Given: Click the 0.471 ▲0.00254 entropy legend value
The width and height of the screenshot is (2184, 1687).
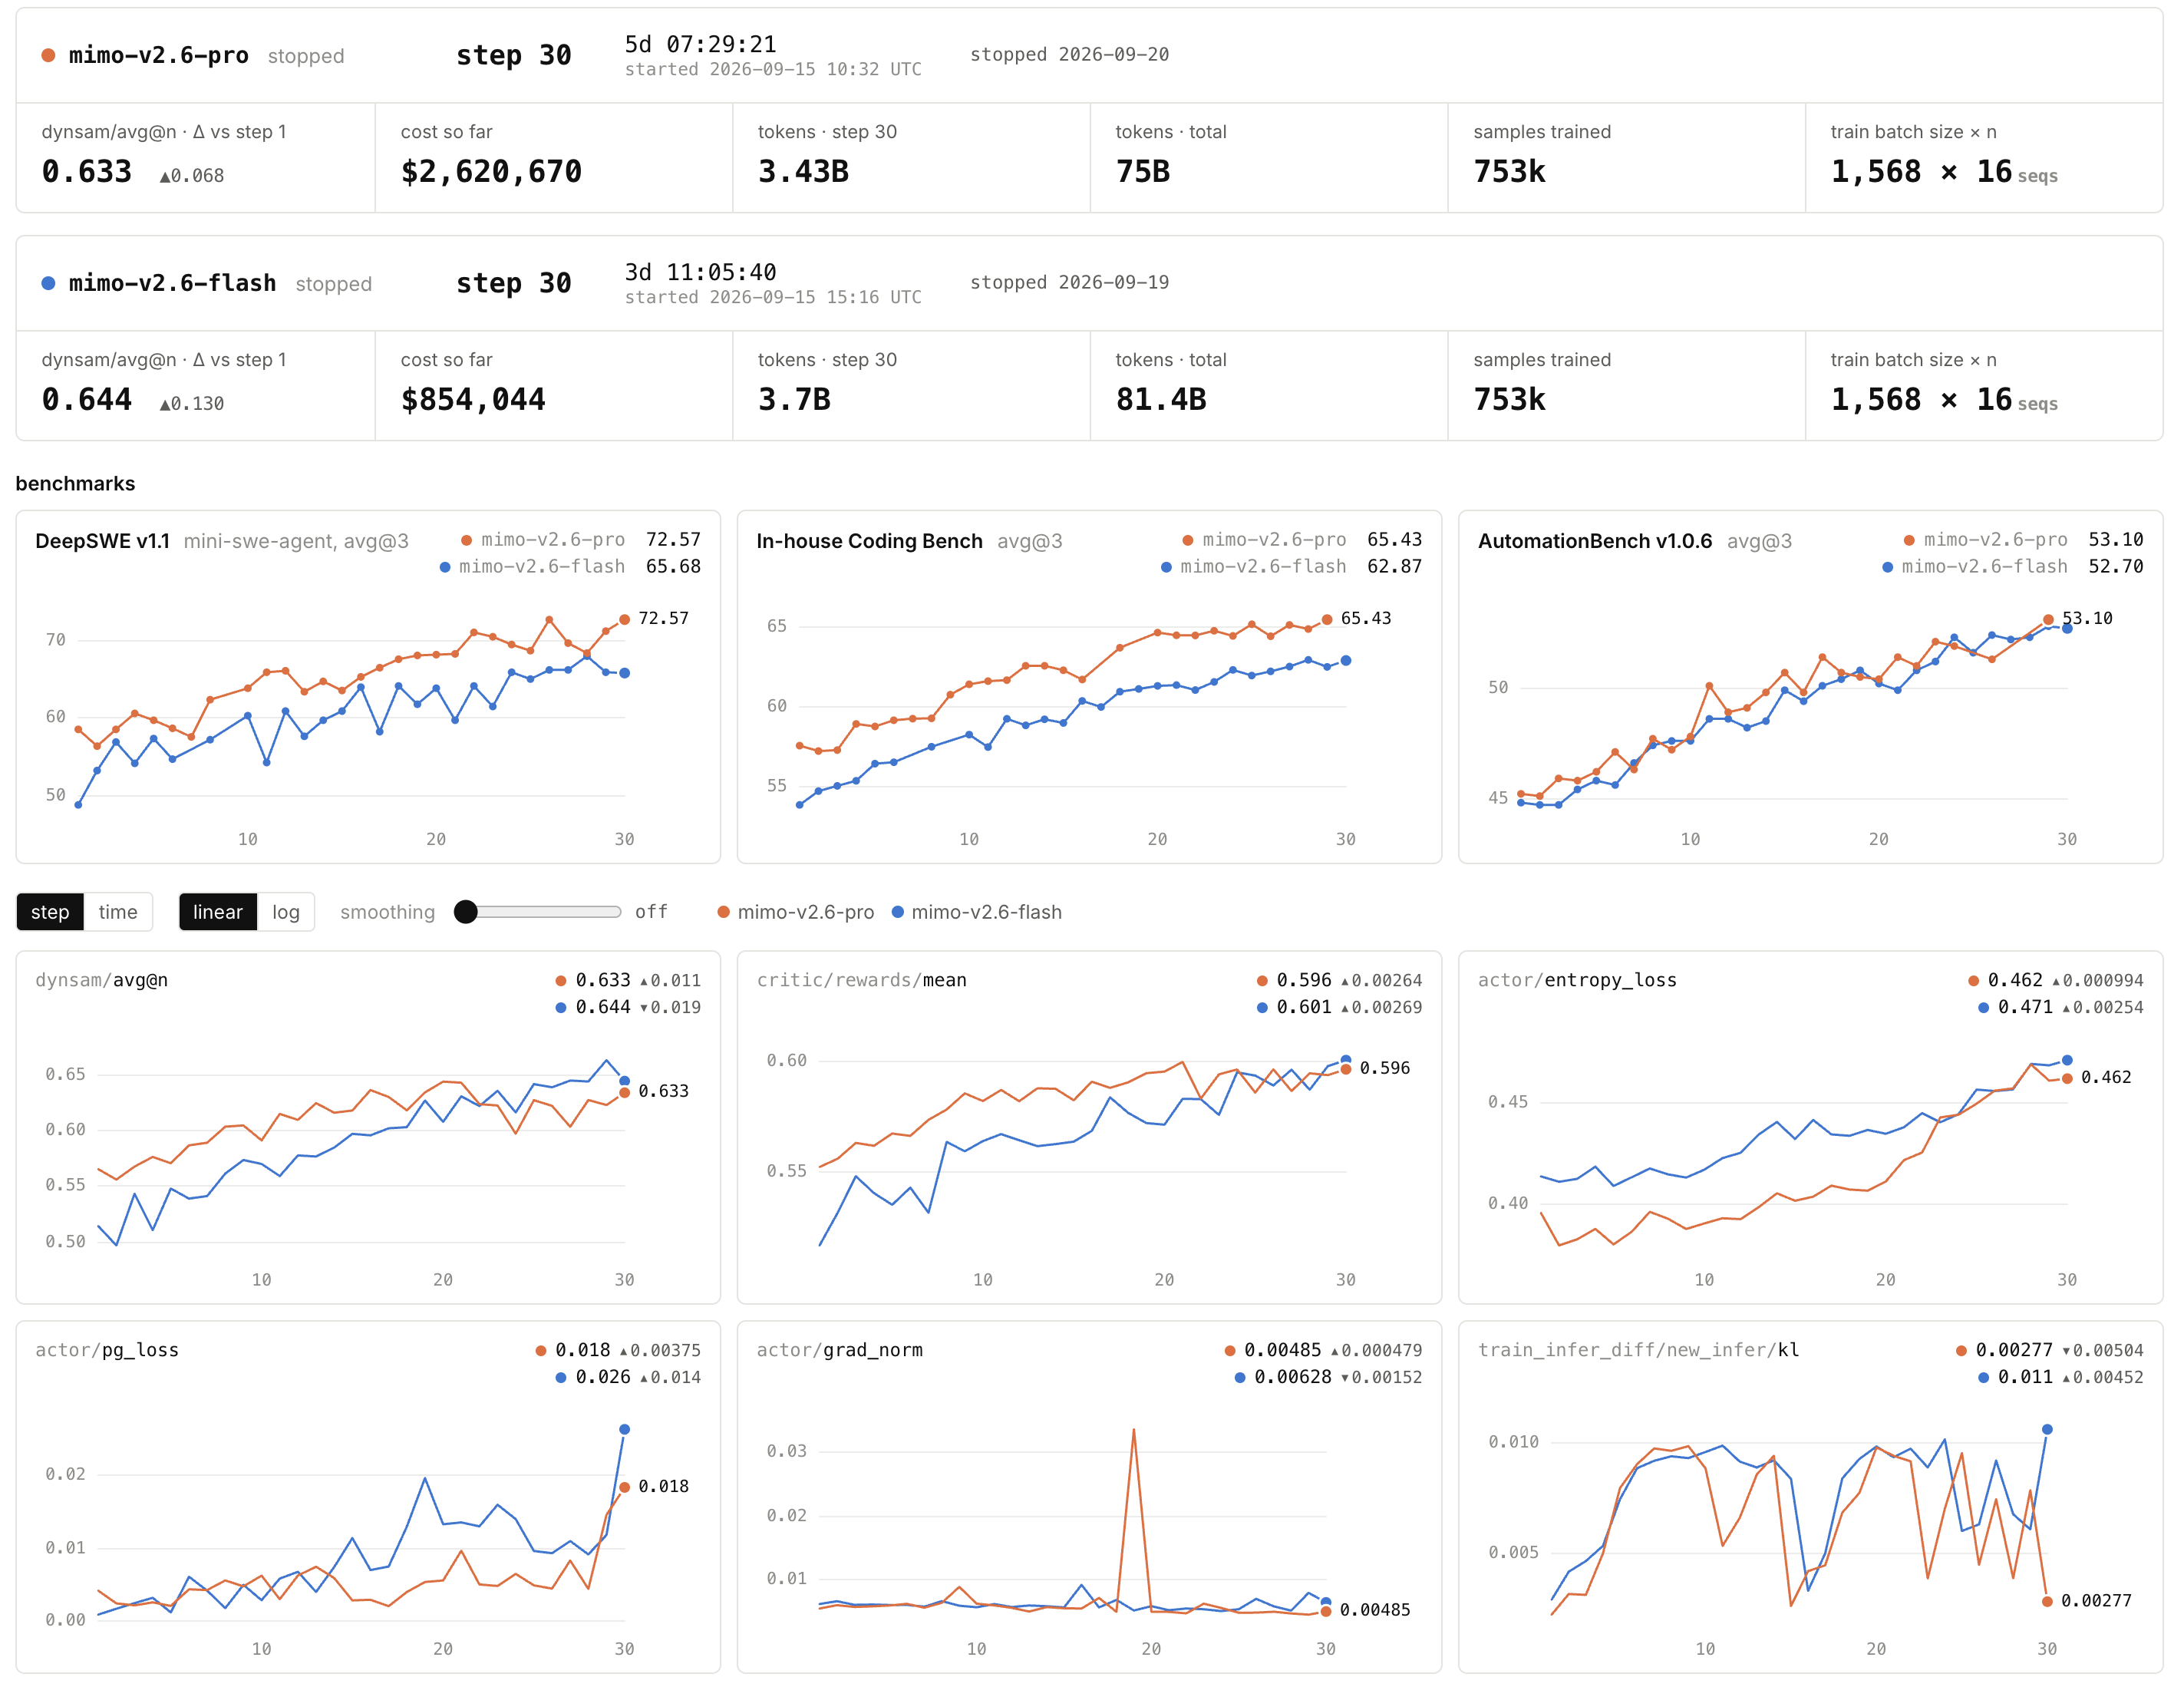Looking at the screenshot, I should tap(2060, 1007).
